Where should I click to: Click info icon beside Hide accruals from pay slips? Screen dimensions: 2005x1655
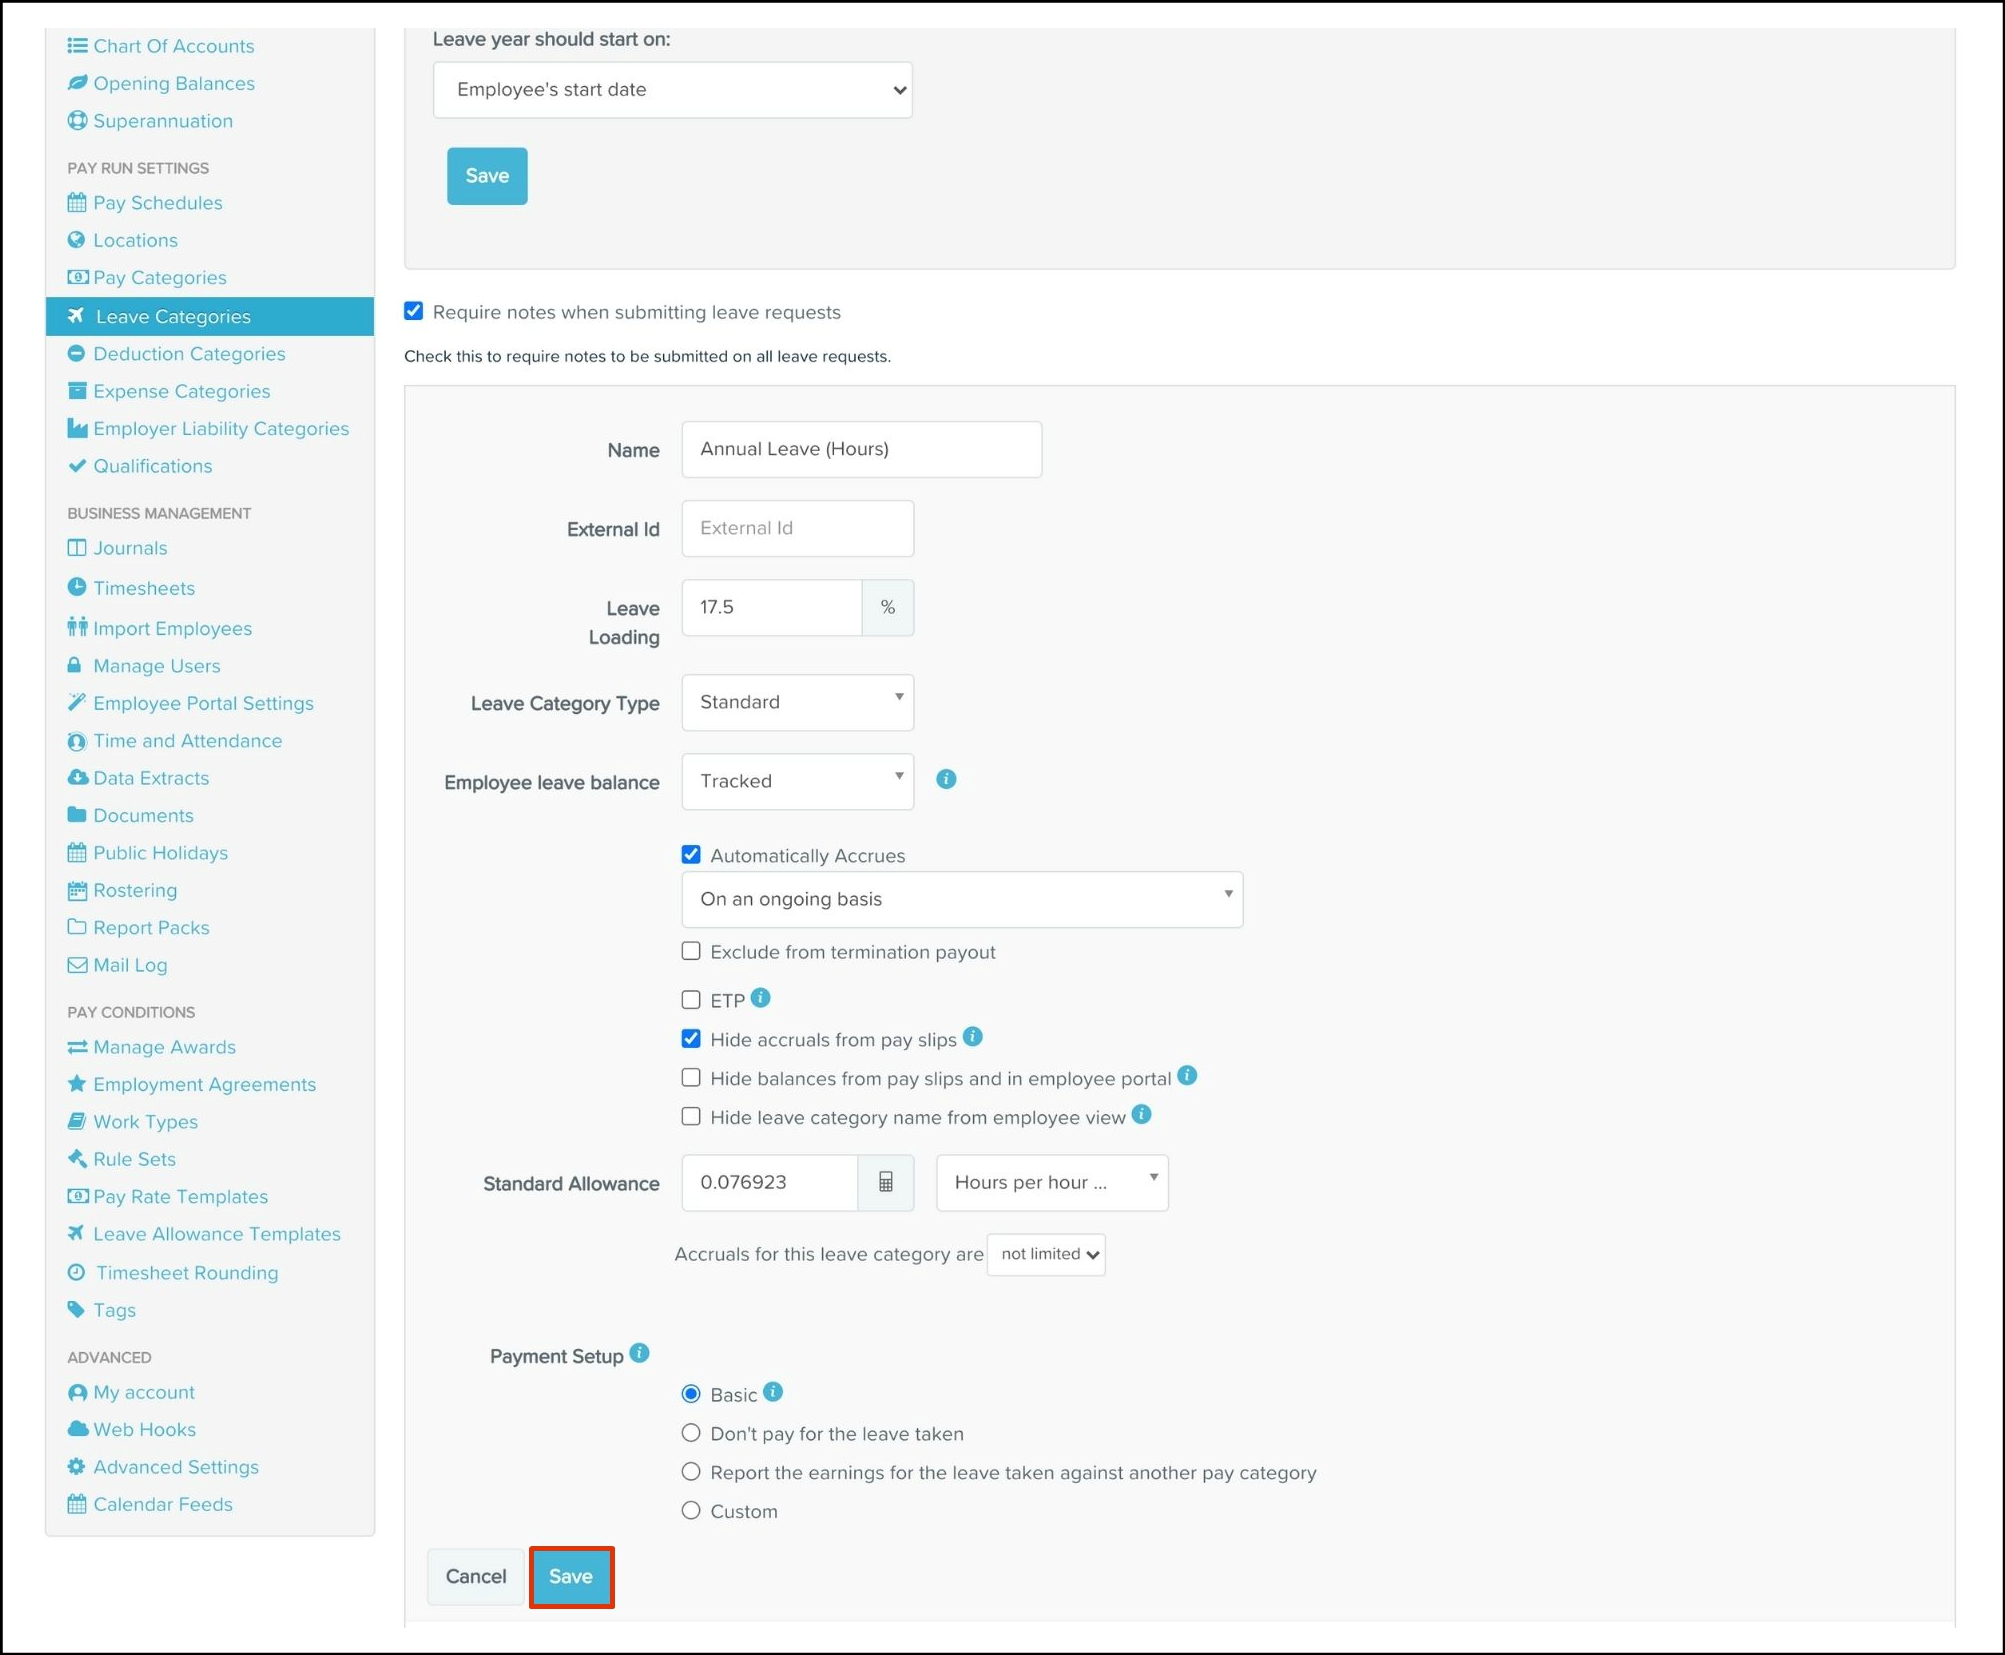pos(973,1037)
